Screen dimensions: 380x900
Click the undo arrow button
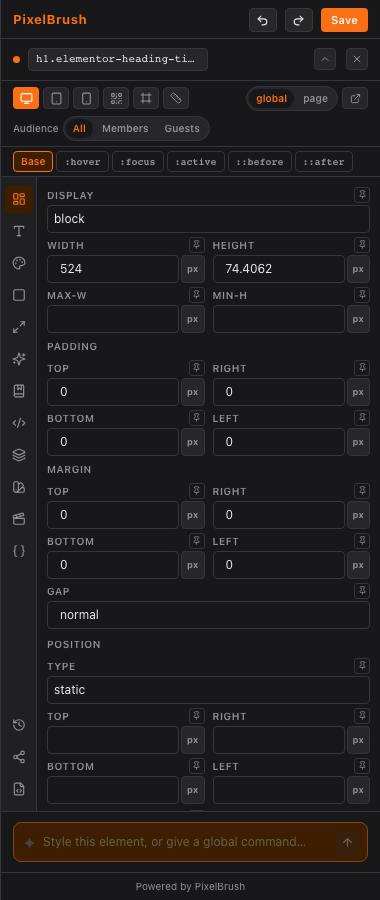pyautogui.click(x=262, y=20)
